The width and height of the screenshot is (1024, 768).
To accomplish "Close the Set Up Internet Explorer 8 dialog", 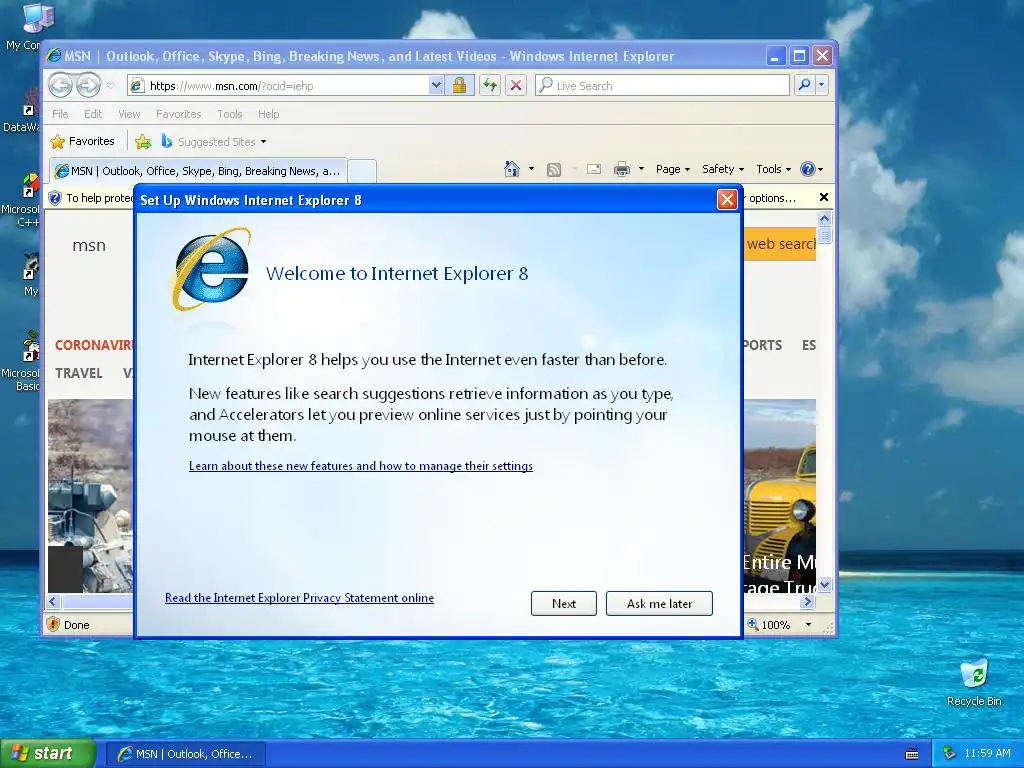I will point(727,199).
